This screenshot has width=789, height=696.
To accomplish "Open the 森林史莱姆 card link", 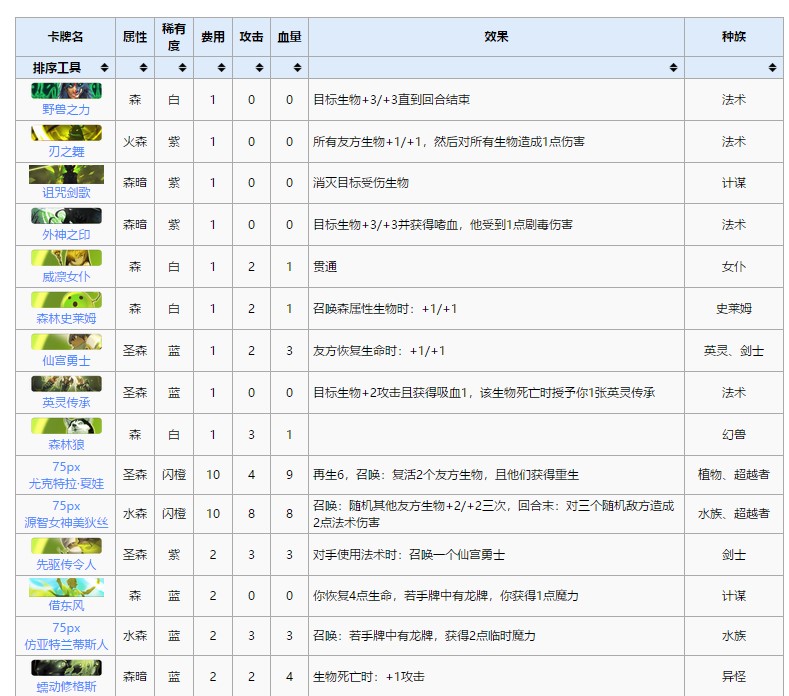I will click(66, 318).
